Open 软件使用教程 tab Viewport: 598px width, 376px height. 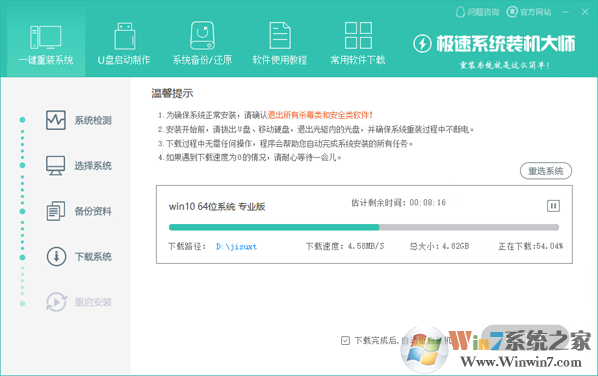click(280, 43)
